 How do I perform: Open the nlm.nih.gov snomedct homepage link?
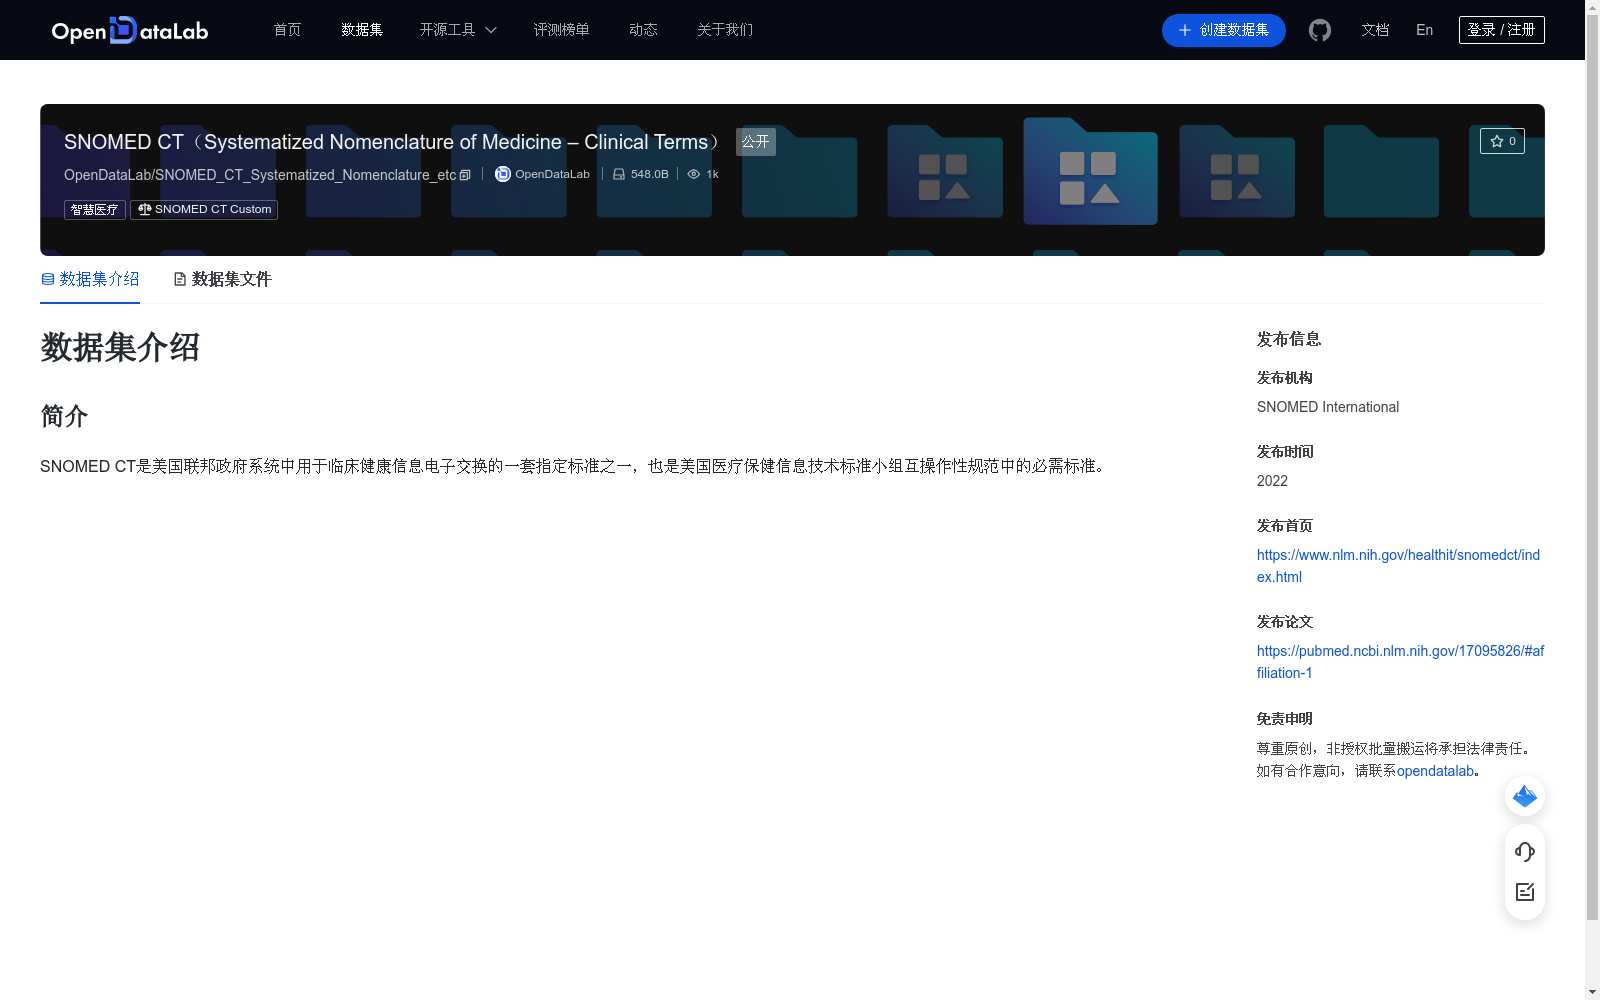tap(1398, 566)
